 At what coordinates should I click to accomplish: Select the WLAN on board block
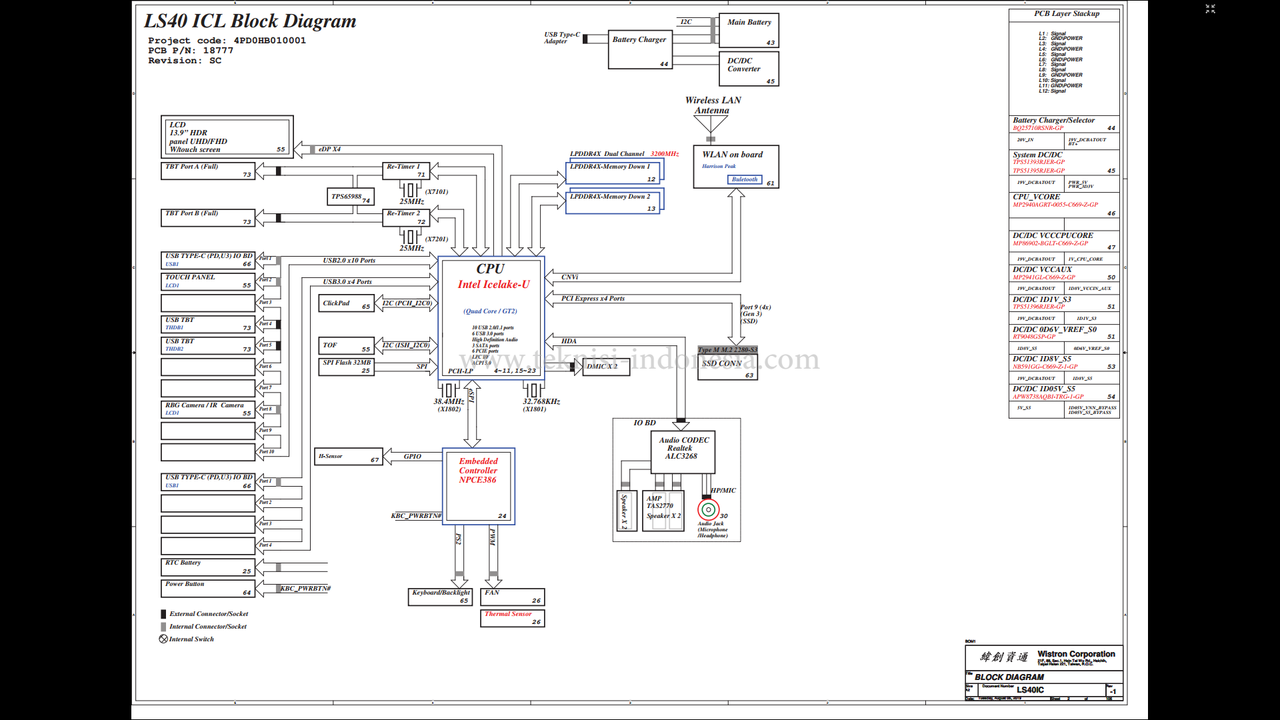tap(735, 167)
